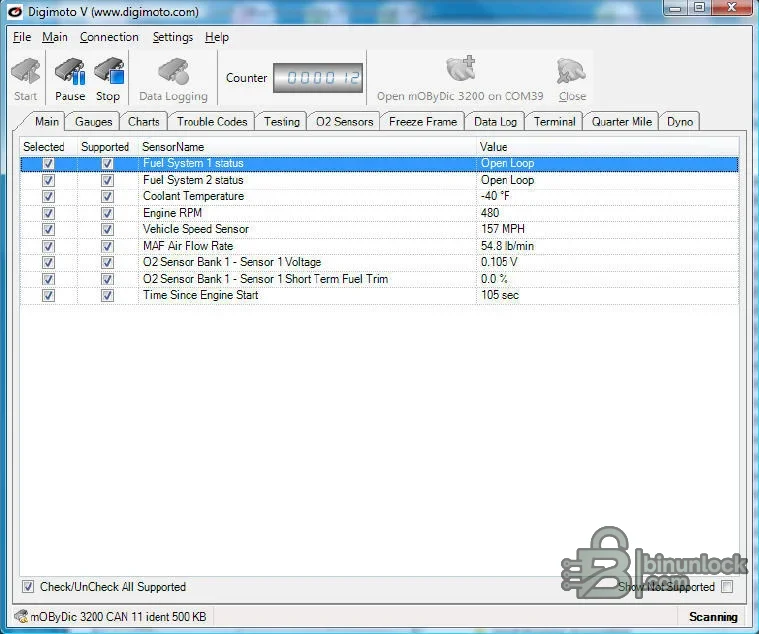Enable the Show Not Supported checkbox

727,587
